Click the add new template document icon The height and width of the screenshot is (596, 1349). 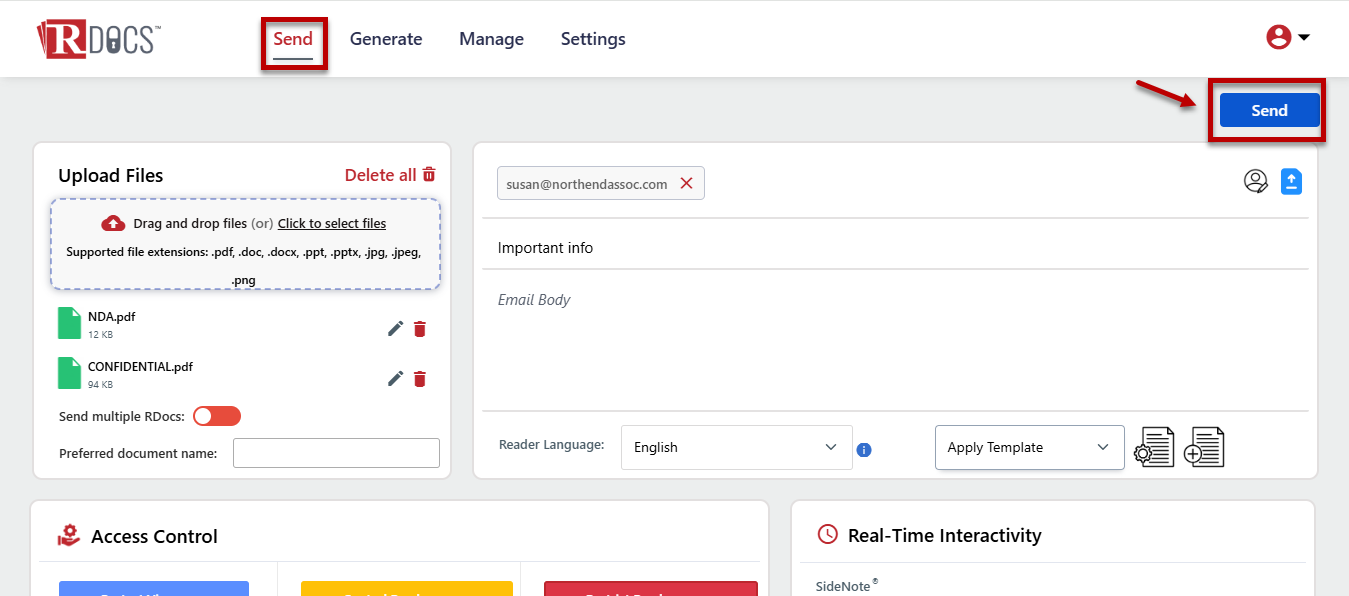coord(1204,447)
